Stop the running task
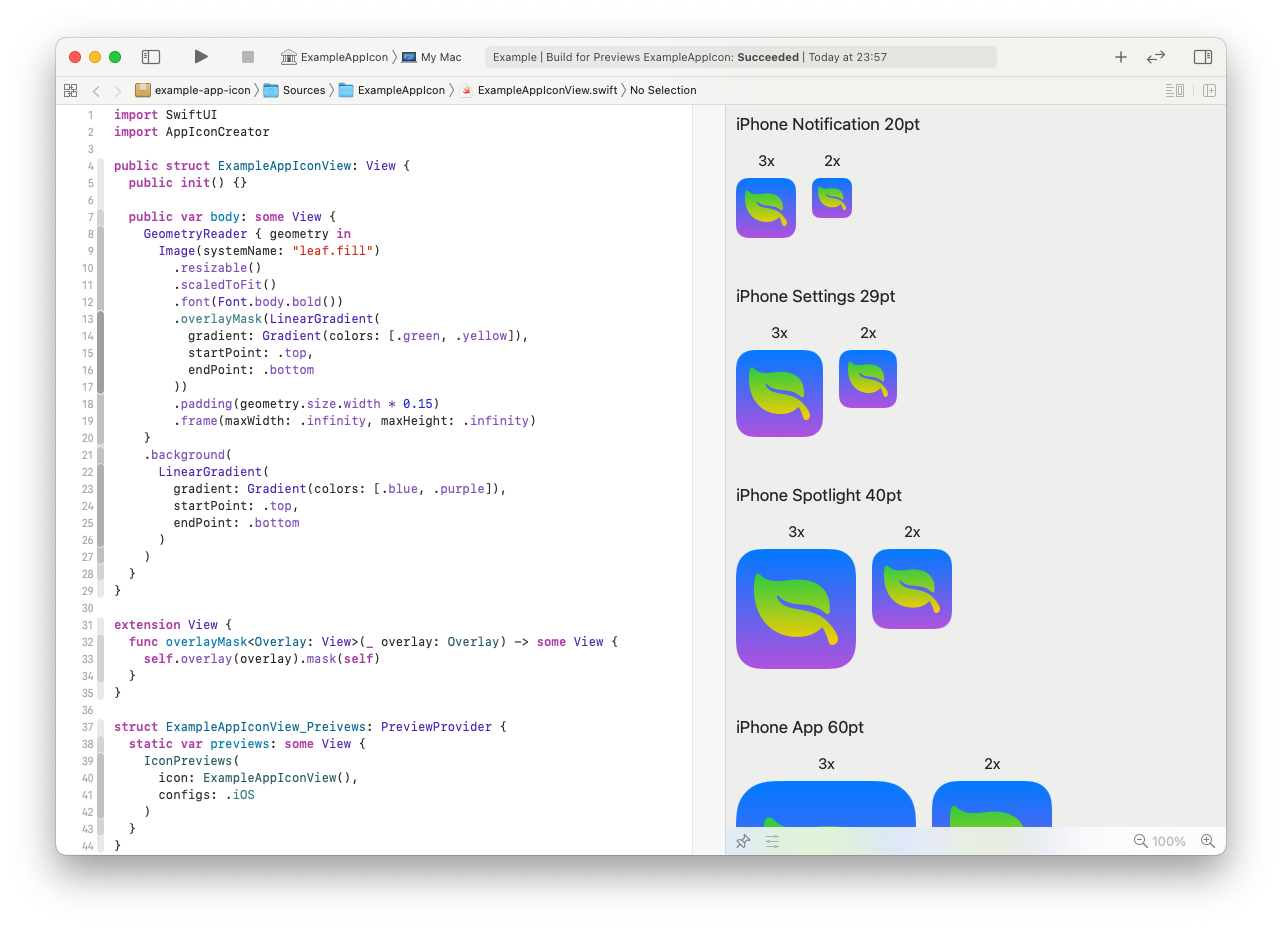 pyautogui.click(x=248, y=57)
